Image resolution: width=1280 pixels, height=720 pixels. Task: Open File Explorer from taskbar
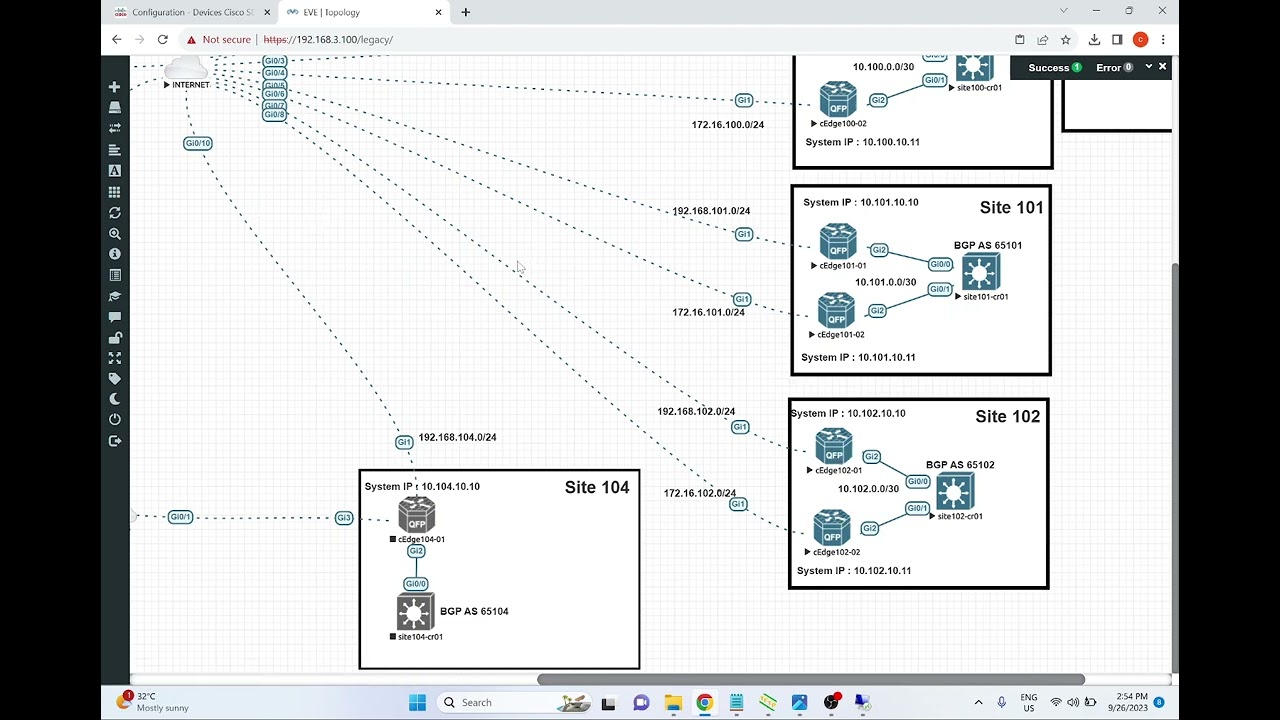[673, 702]
